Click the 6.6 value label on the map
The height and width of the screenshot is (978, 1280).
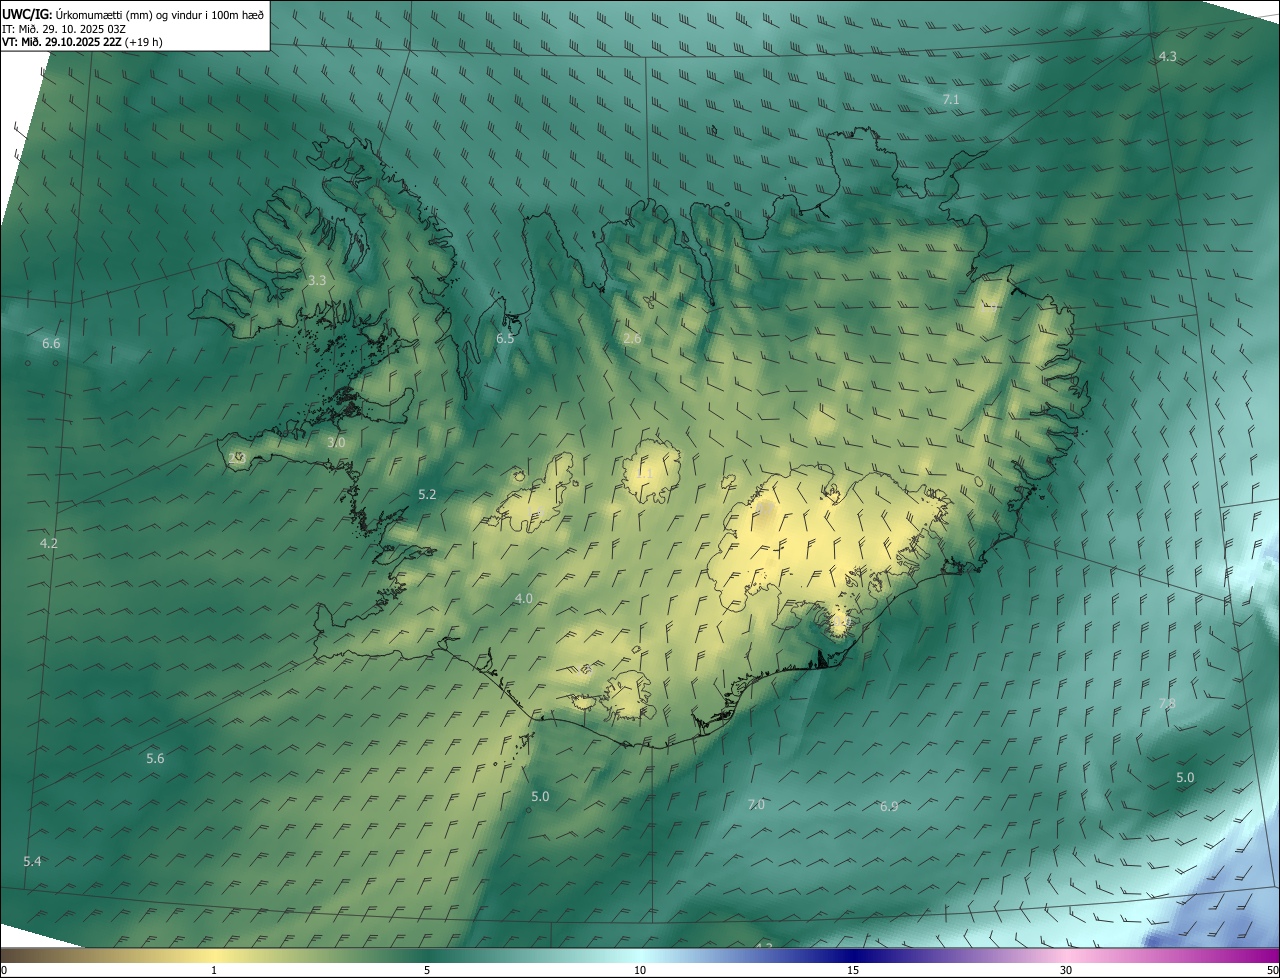coord(51,344)
